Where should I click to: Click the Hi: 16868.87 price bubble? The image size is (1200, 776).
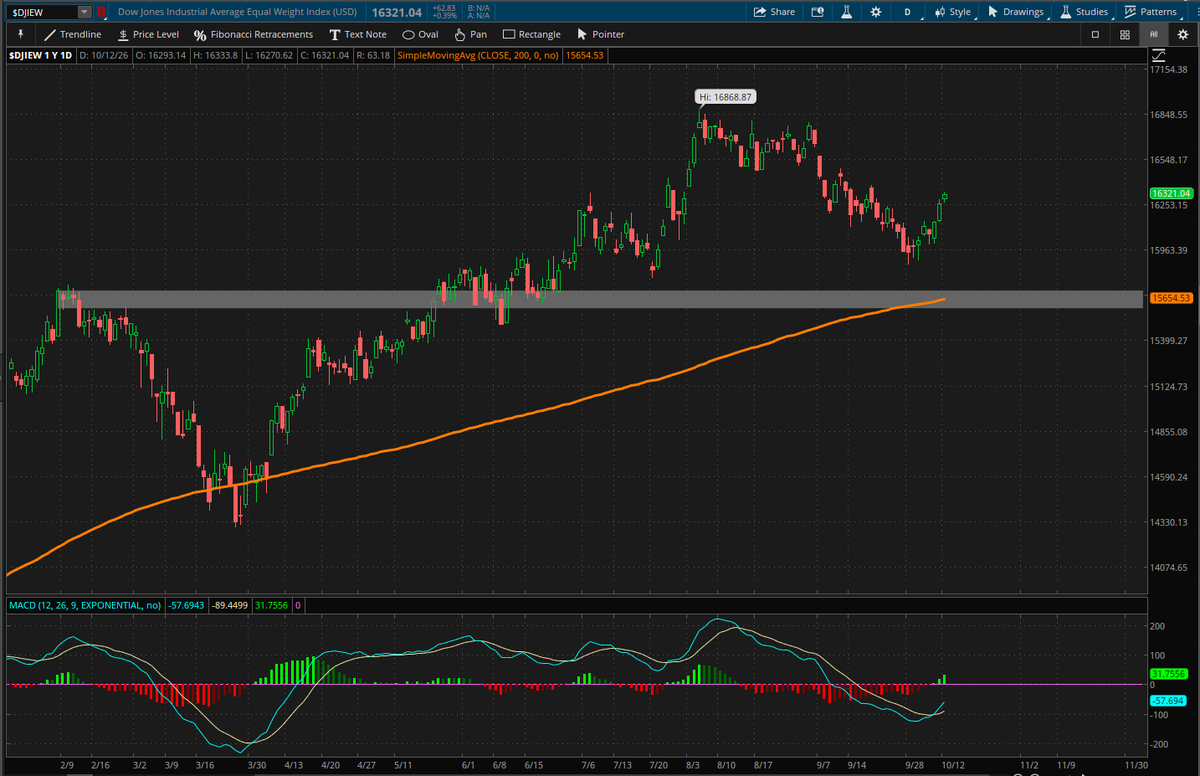point(726,97)
